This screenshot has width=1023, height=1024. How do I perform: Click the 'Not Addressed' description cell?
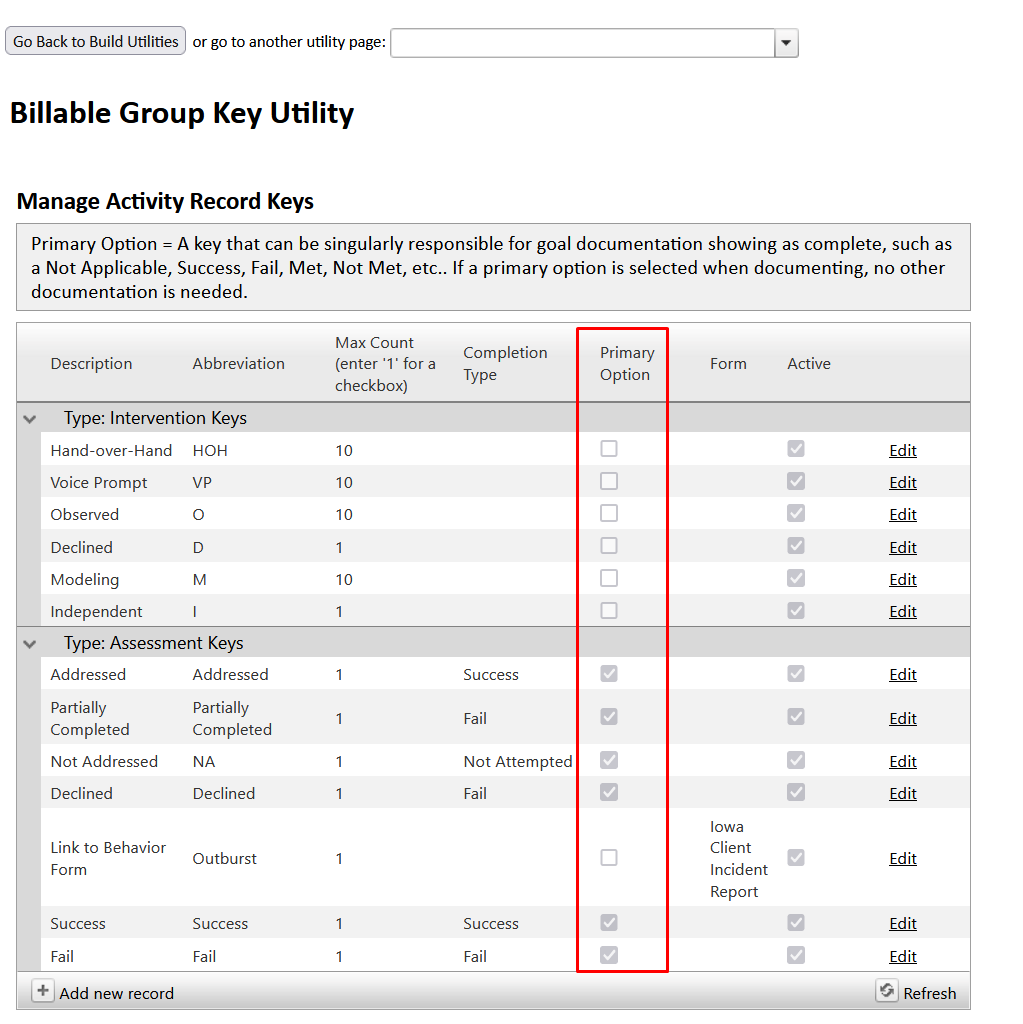pyautogui.click(x=104, y=761)
